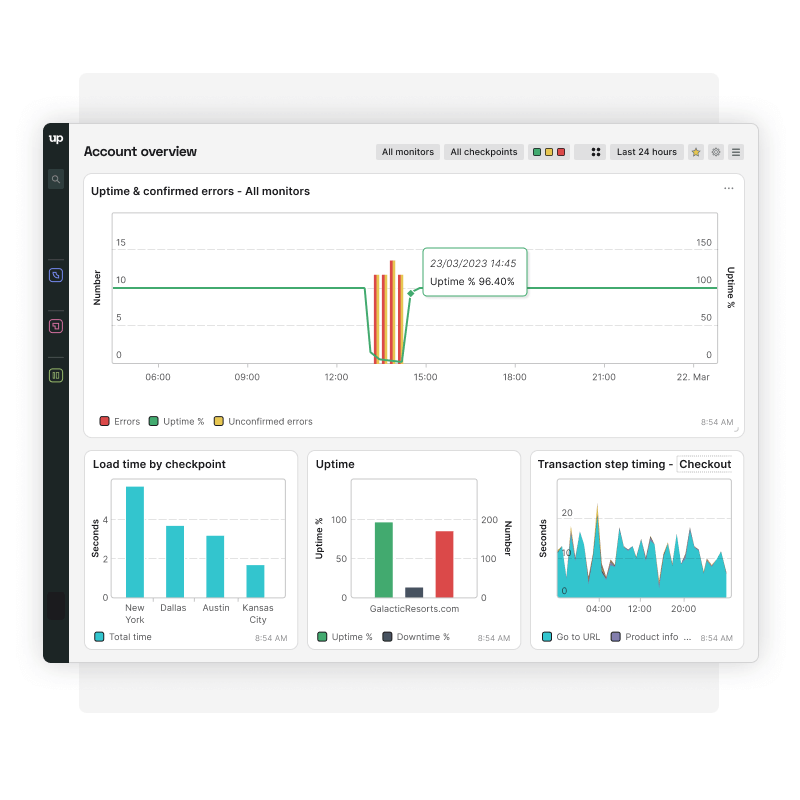Viewport: 800px width, 800px height.
Task: Select the pink sidebar section icon
Action: (x=55, y=326)
